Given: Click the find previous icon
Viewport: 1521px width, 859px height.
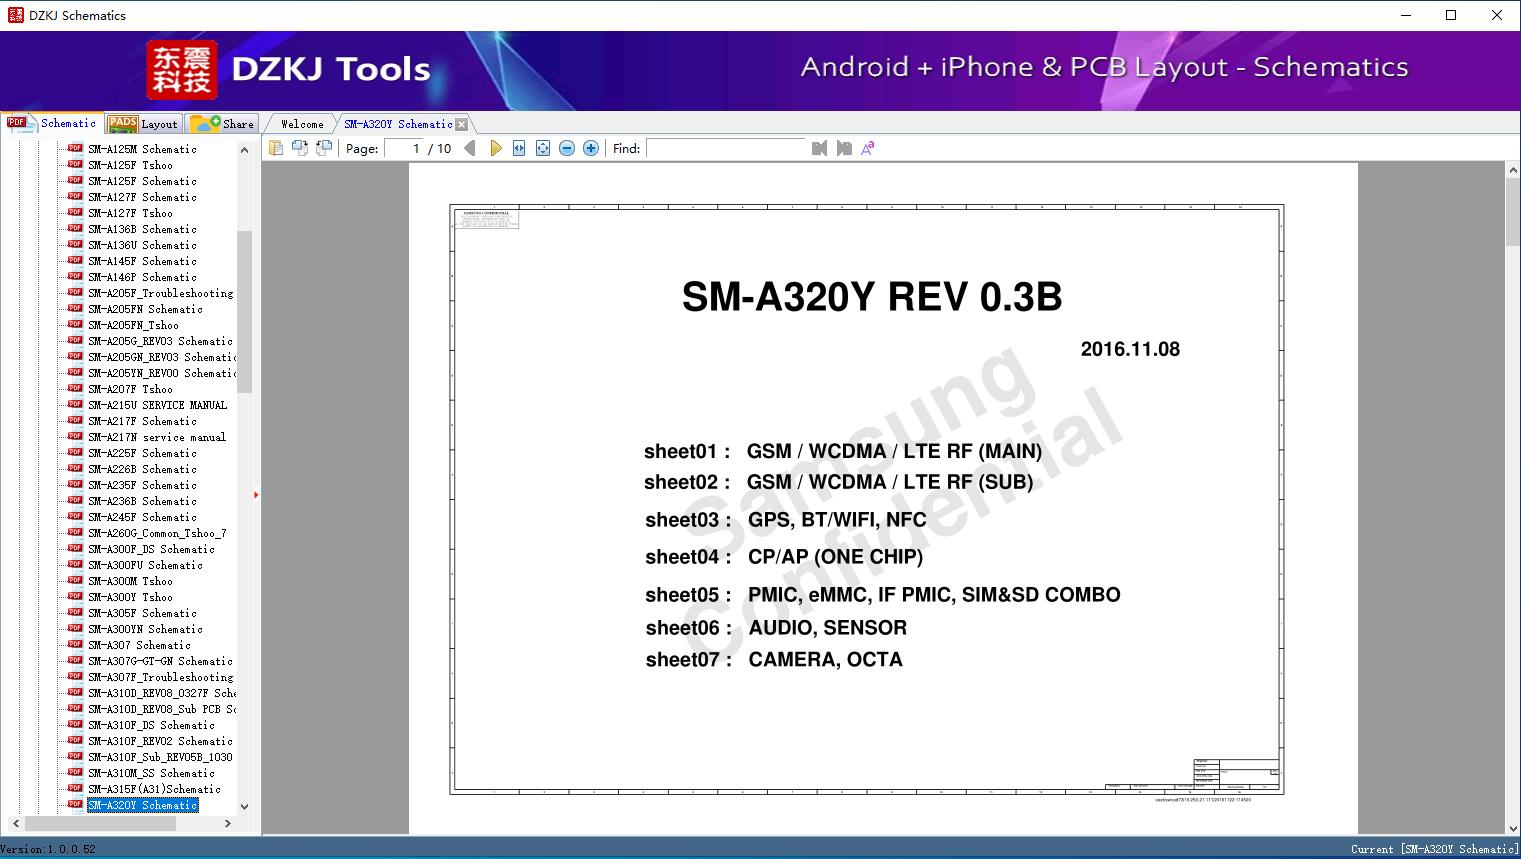Looking at the screenshot, I should tap(819, 148).
